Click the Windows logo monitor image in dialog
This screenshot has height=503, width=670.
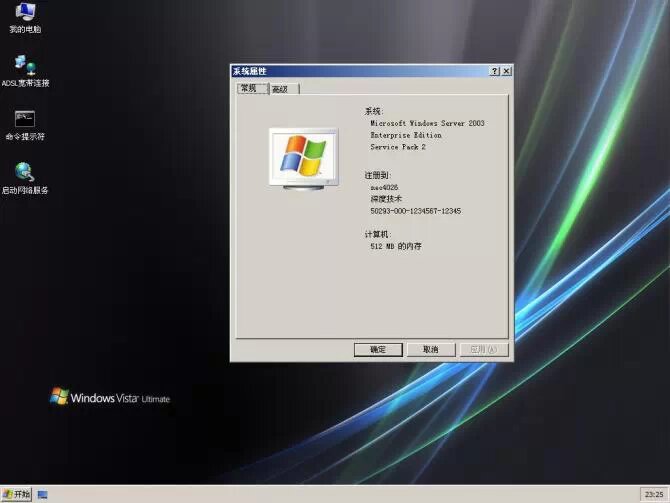(304, 159)
